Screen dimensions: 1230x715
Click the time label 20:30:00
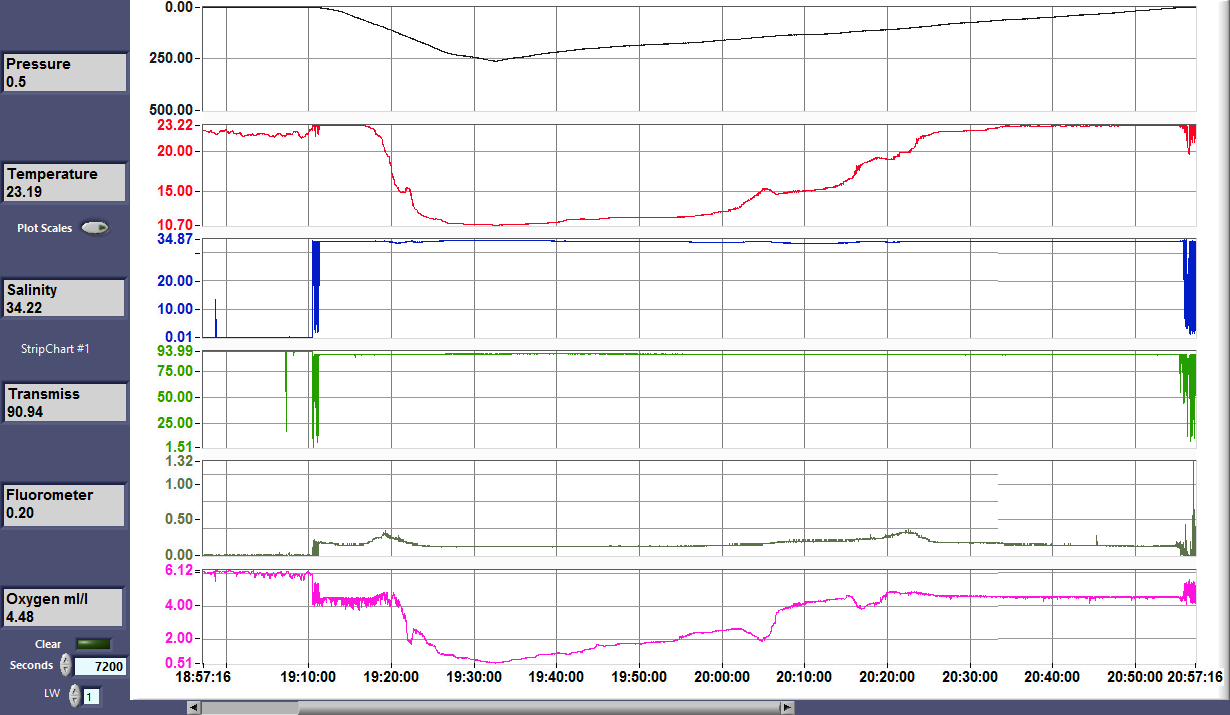coord(970,677)
